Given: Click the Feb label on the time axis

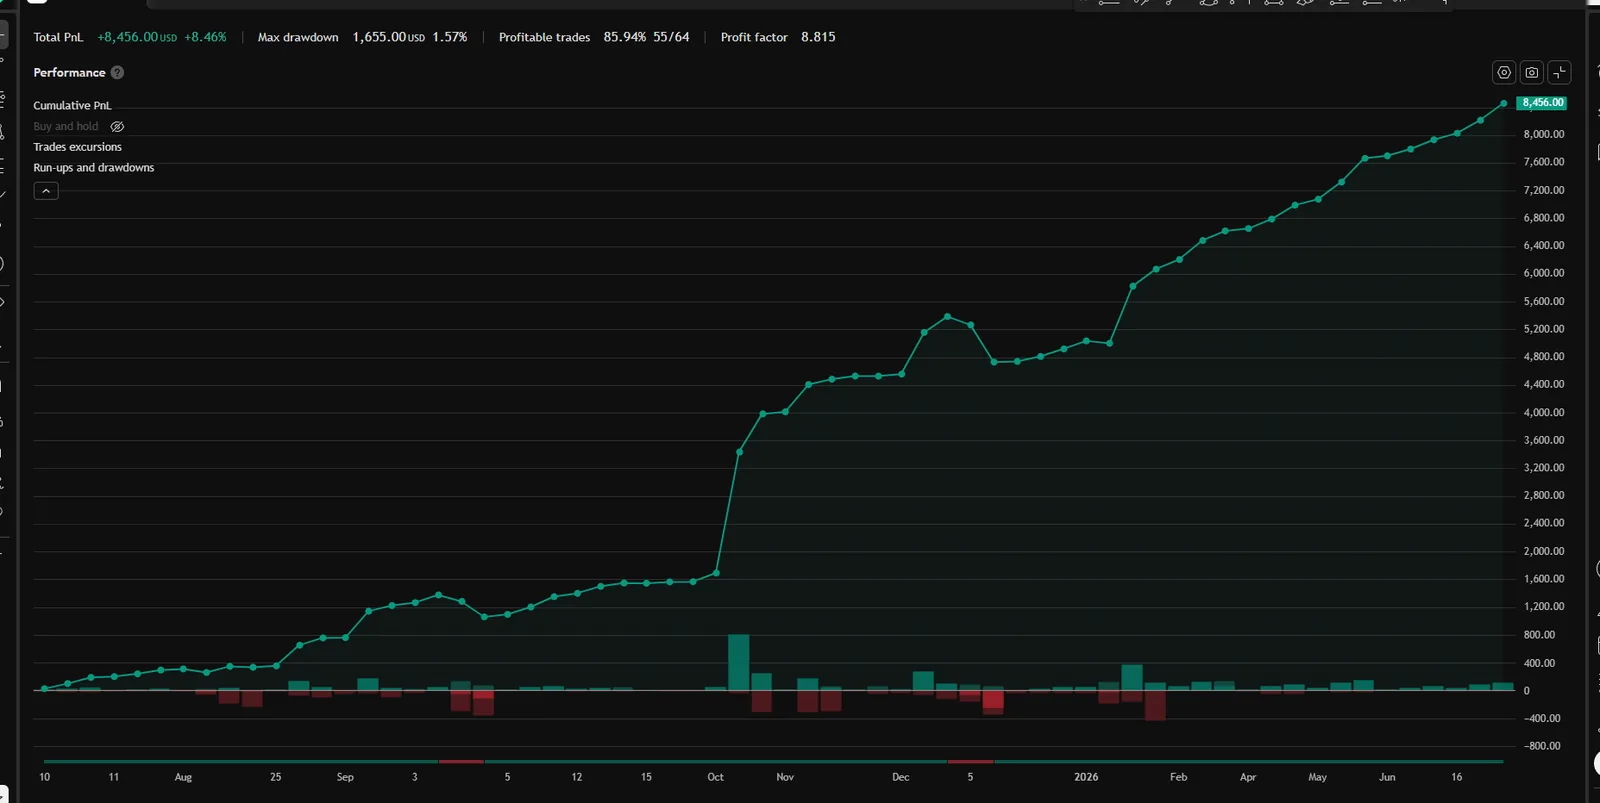Looking at the screenshot, I should point(1179,777).
